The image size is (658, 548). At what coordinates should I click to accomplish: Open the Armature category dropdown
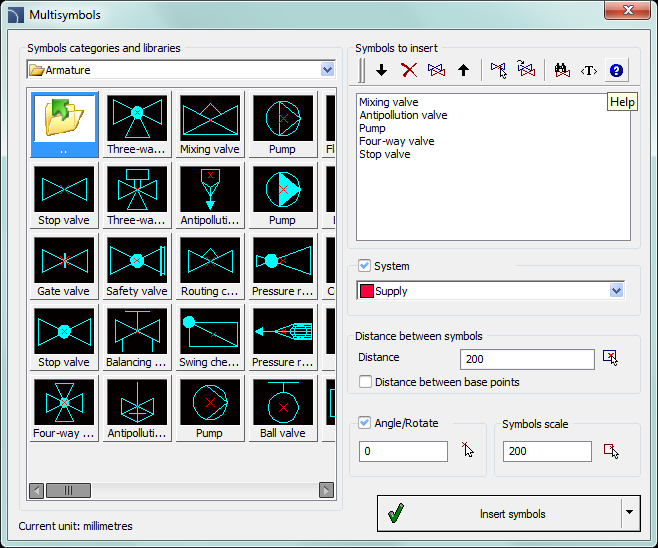[328, 70]
